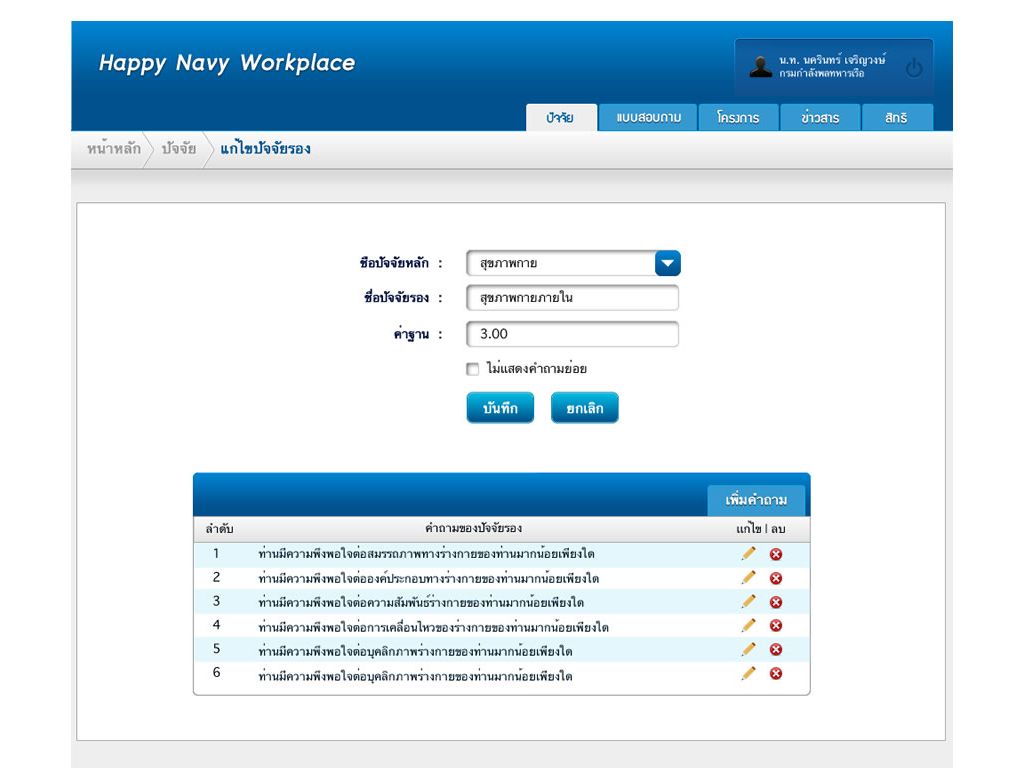Click the power logout icon

[913, 68]
